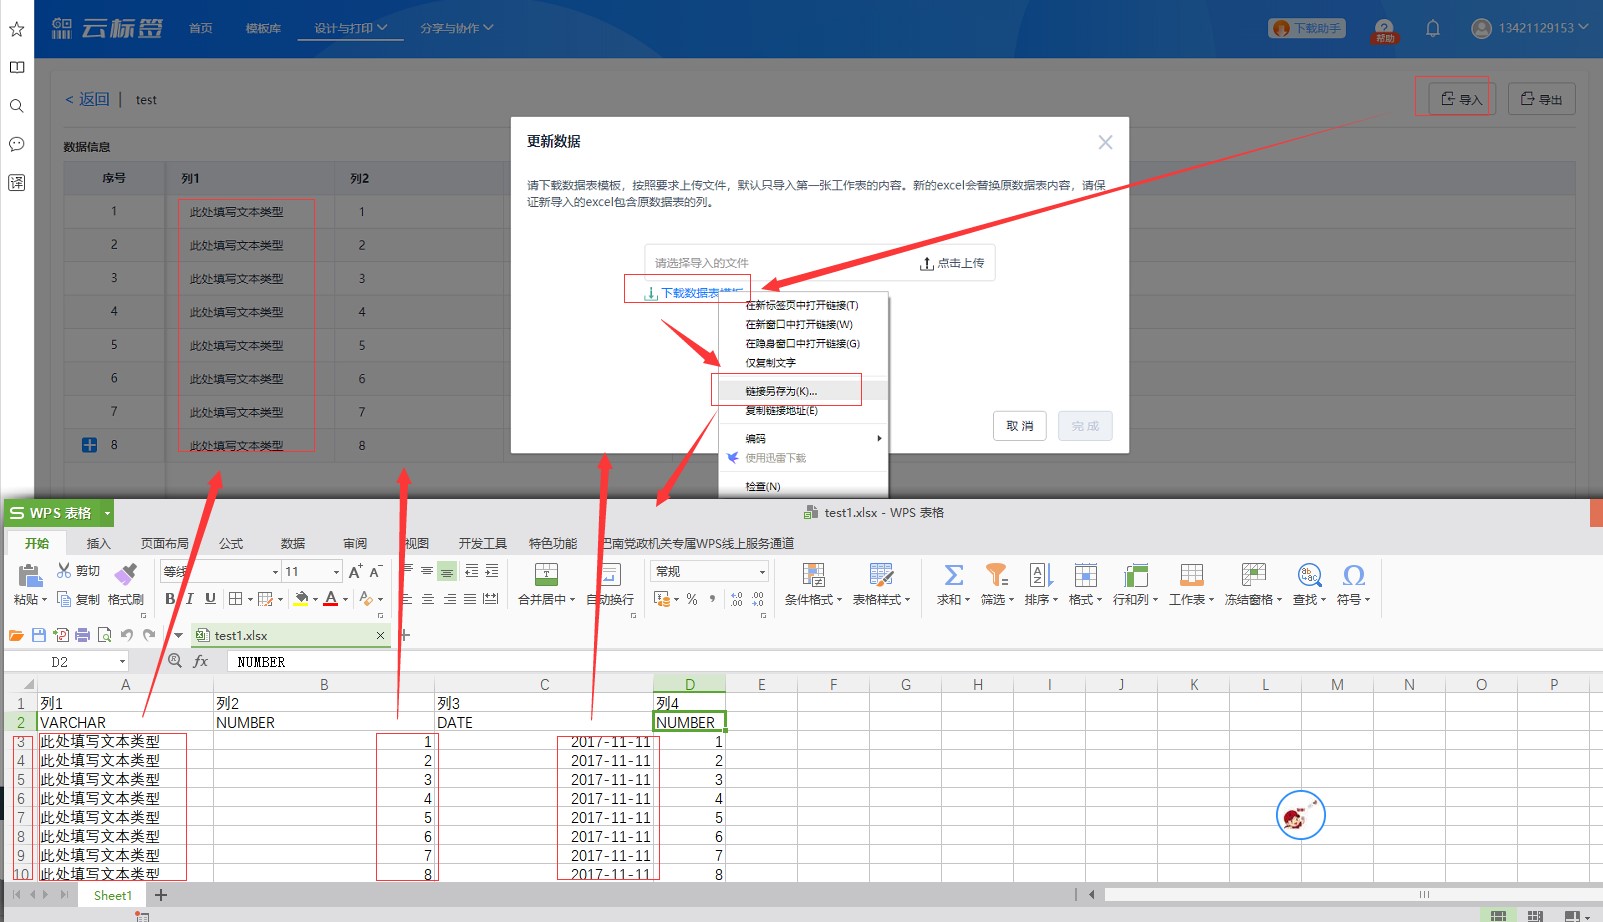Image resolution: width=1603 pixels, height=922 pixels.
Task: Open the chat bubble icon in sidebar
Action: point(17,144)
